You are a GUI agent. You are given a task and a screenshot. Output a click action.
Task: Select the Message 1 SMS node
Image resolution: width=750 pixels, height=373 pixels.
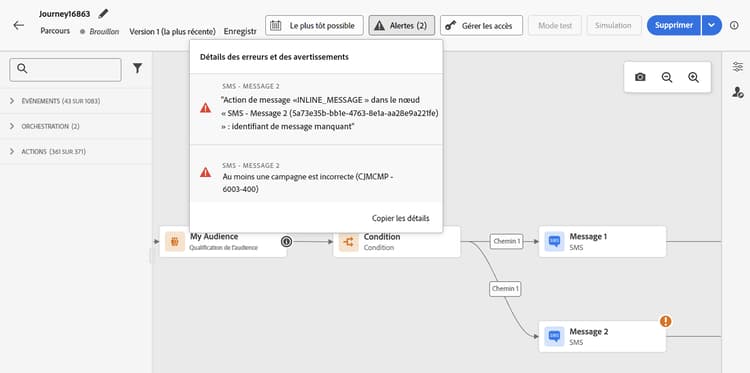point(602,241)
